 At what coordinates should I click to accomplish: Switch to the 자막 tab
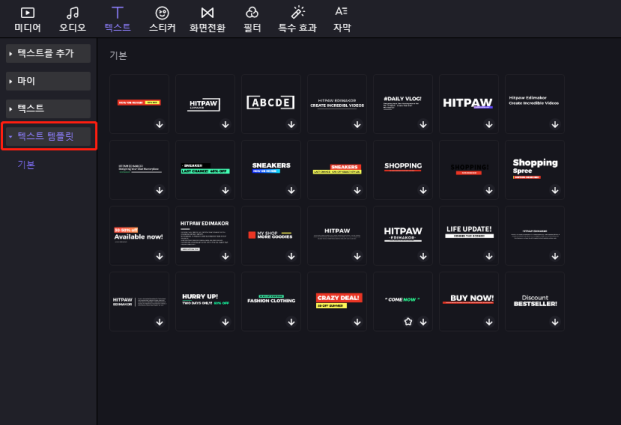point(342,19)
